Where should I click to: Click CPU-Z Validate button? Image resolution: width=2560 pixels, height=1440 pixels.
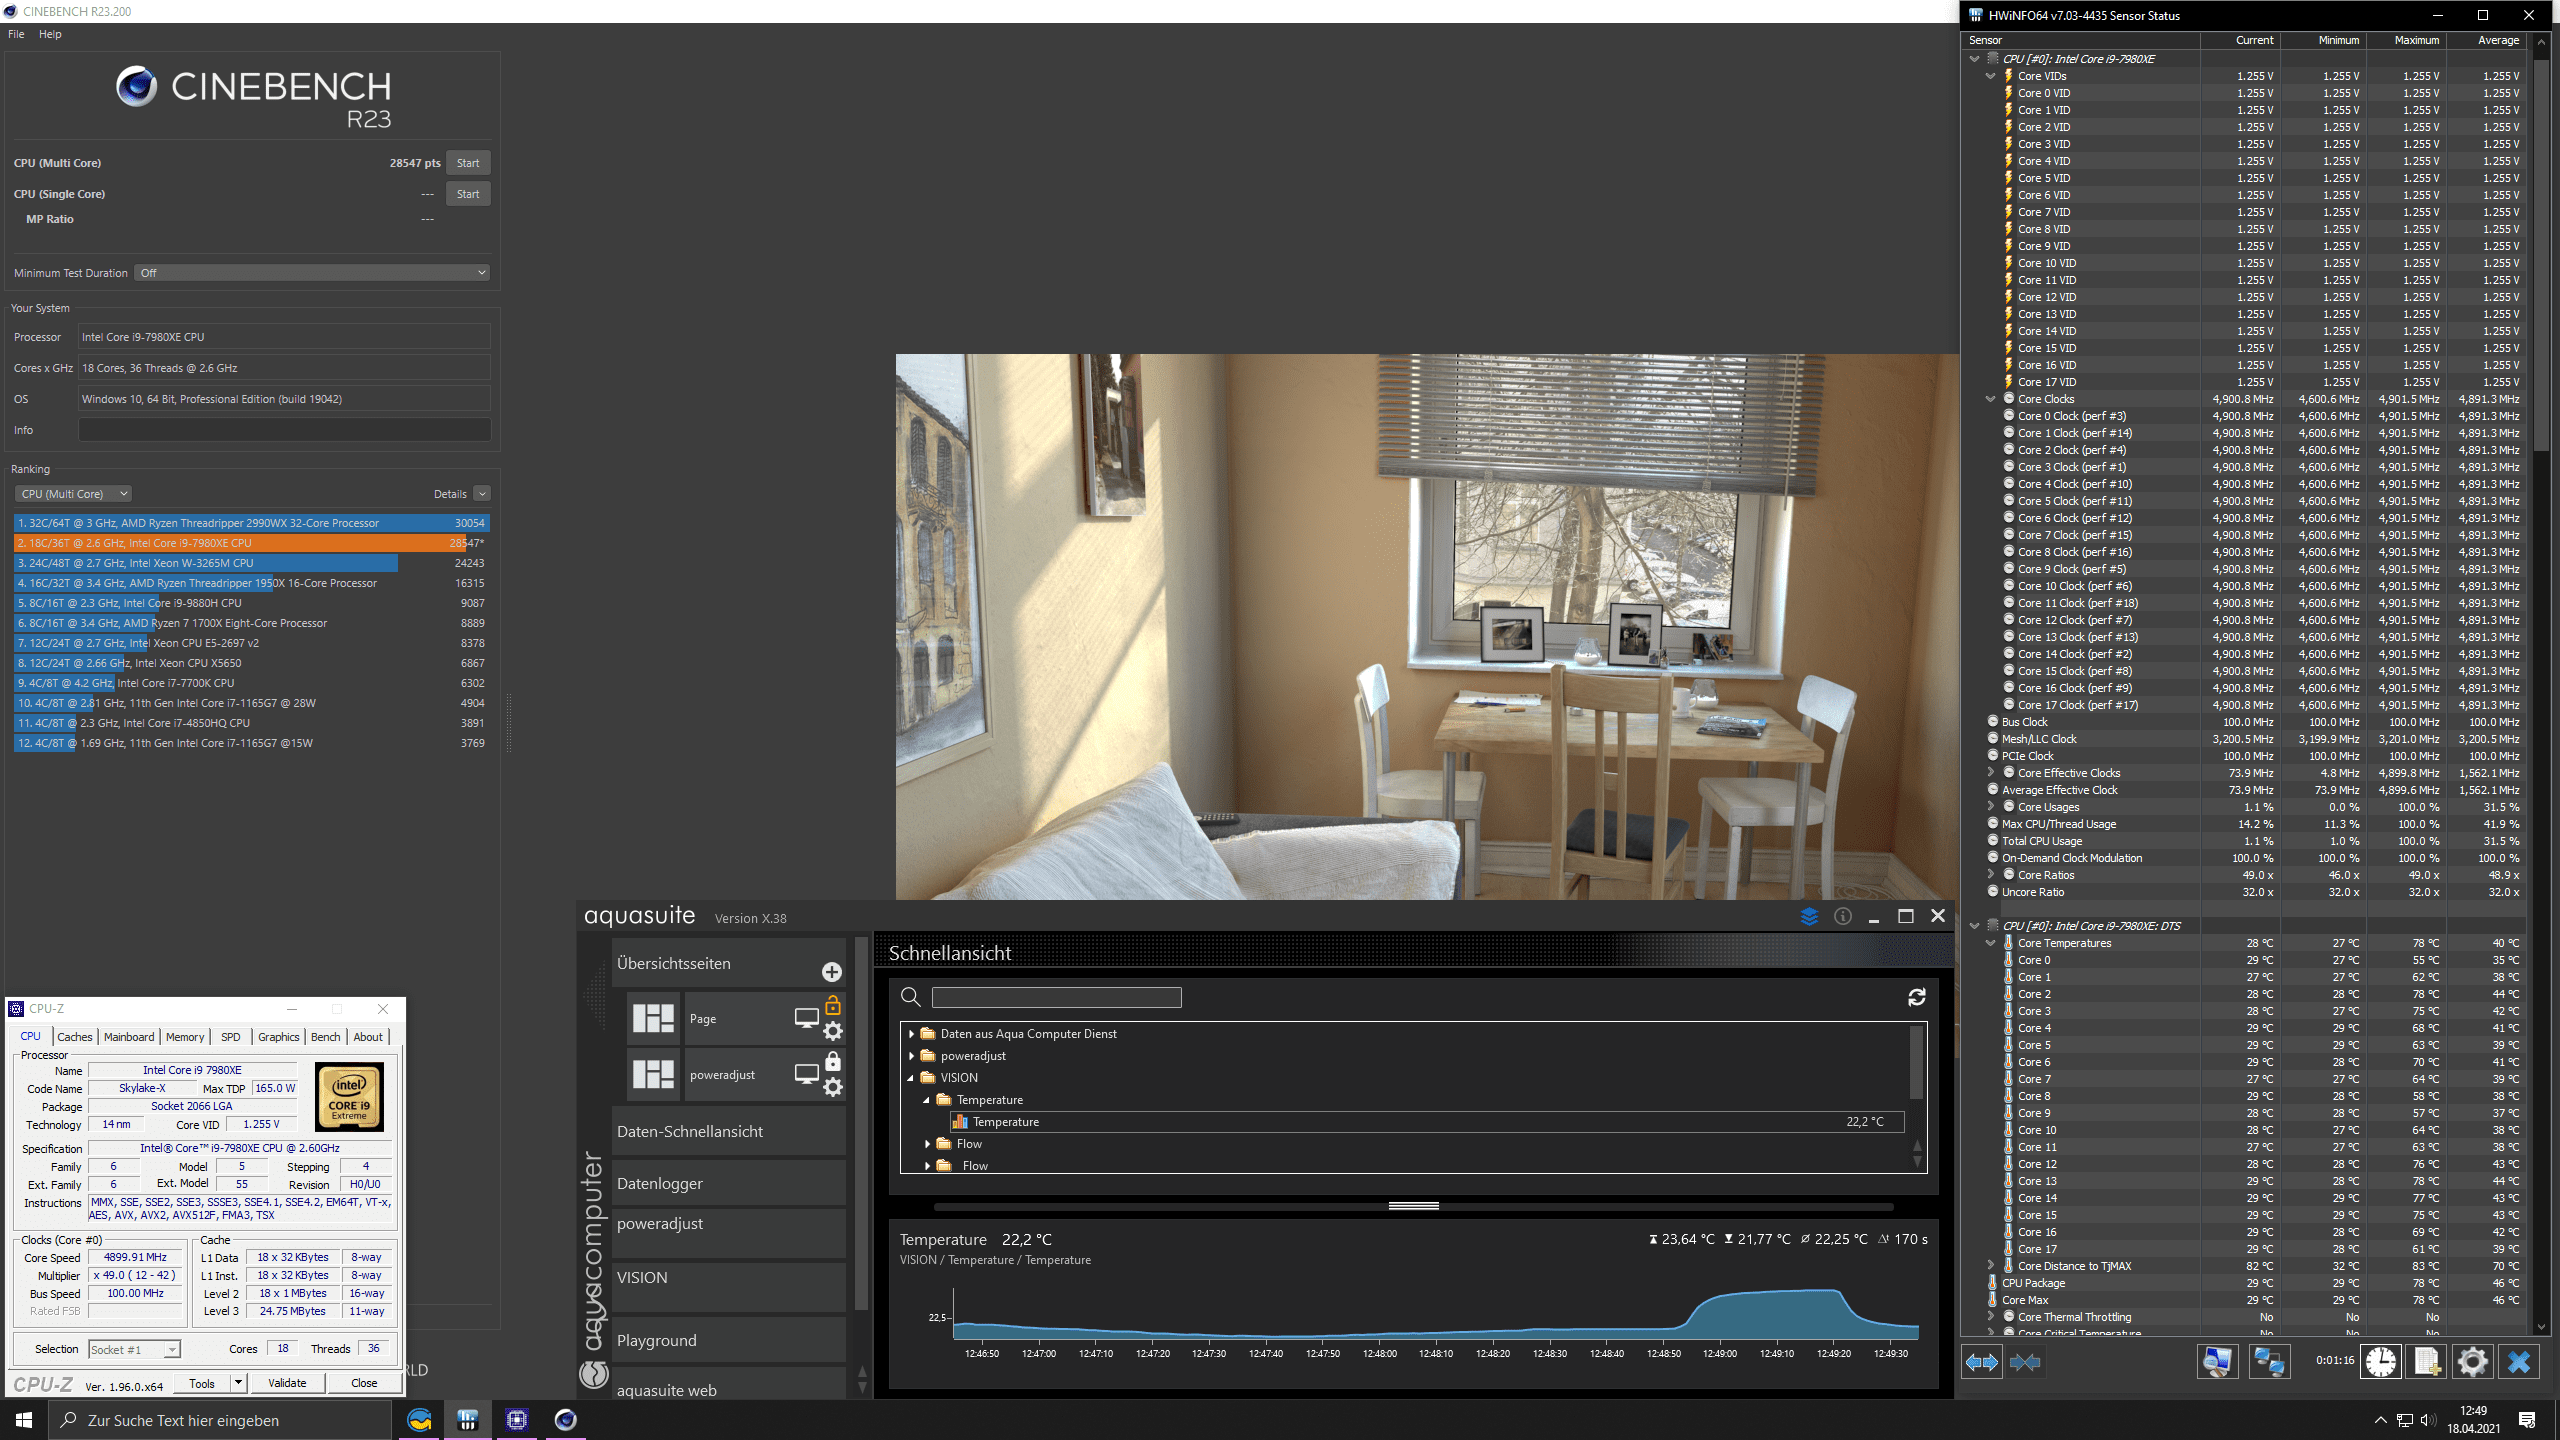coord(287,1383)
